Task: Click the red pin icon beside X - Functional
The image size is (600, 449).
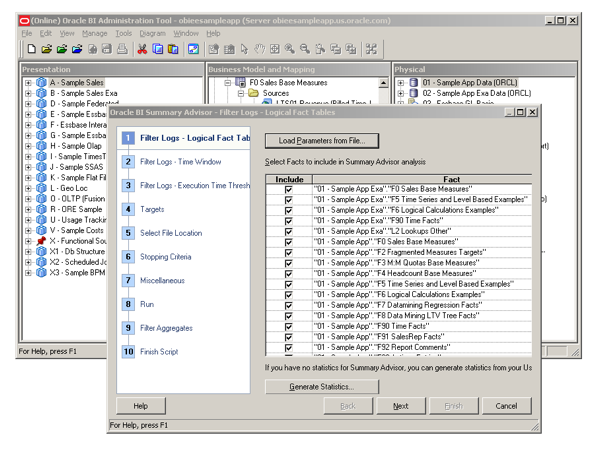Action: [x=41, y=241]
